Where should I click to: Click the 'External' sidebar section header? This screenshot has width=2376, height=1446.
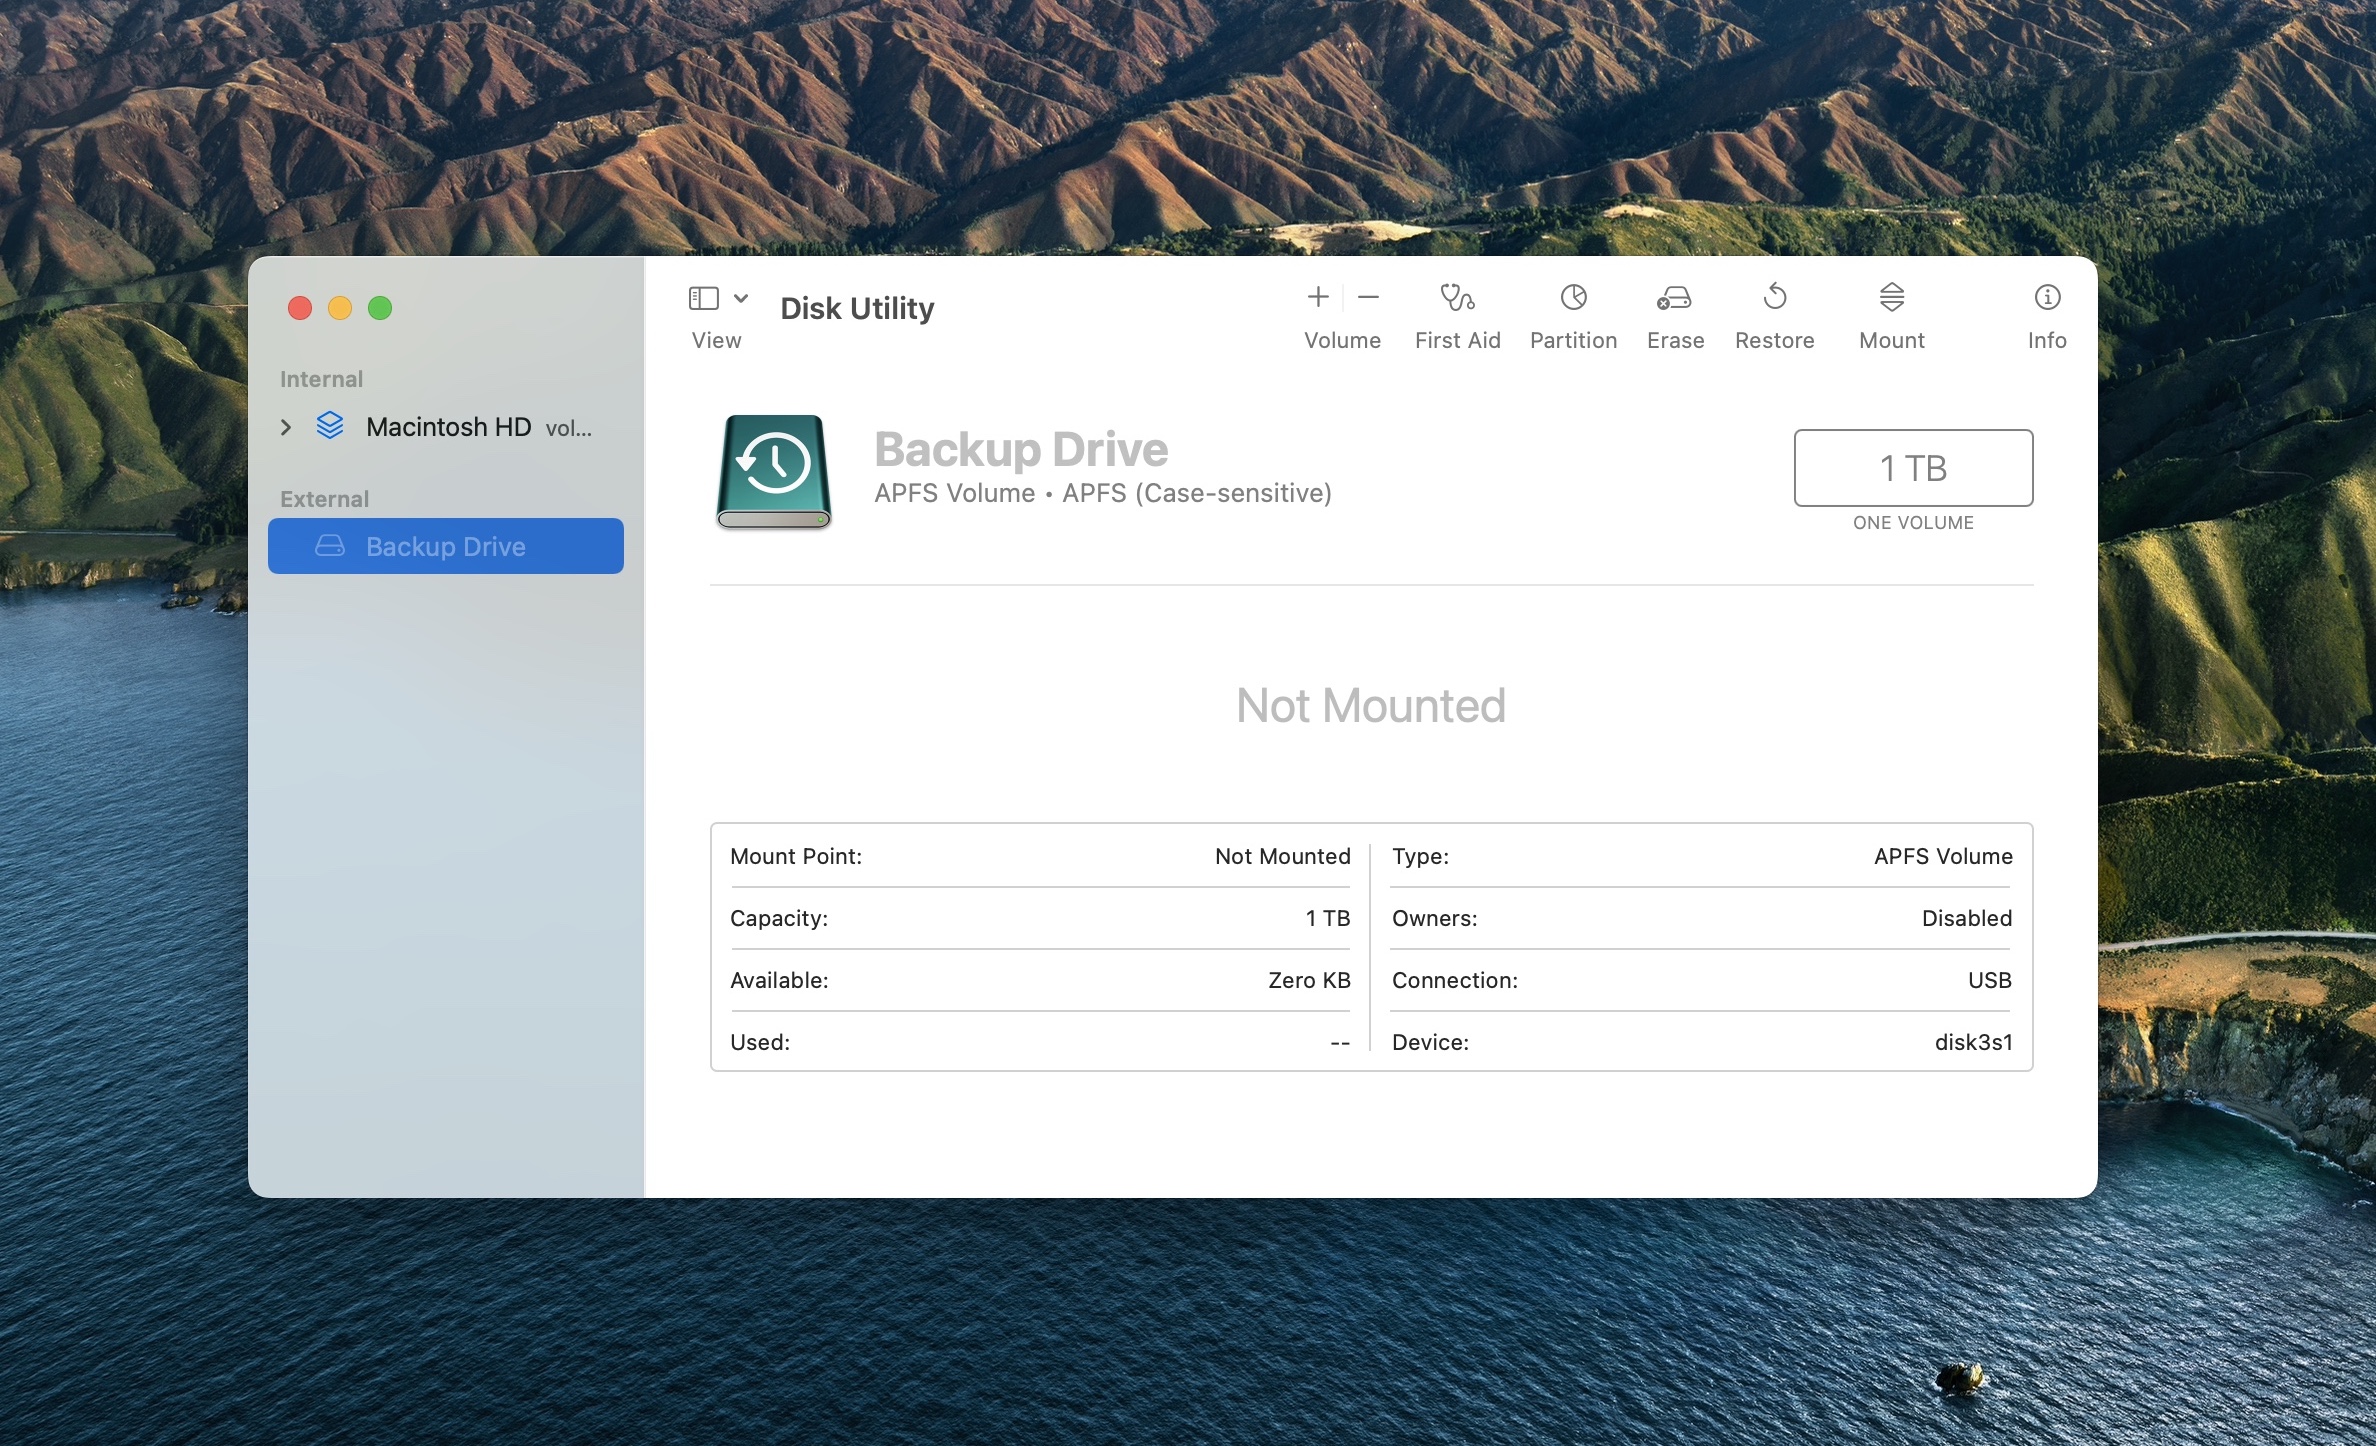coord(324,499)
